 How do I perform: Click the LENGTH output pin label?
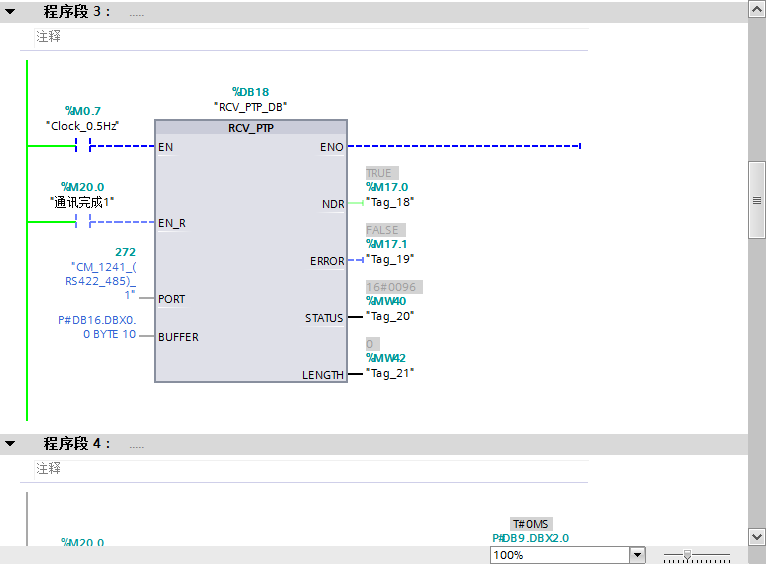point(322,375)
